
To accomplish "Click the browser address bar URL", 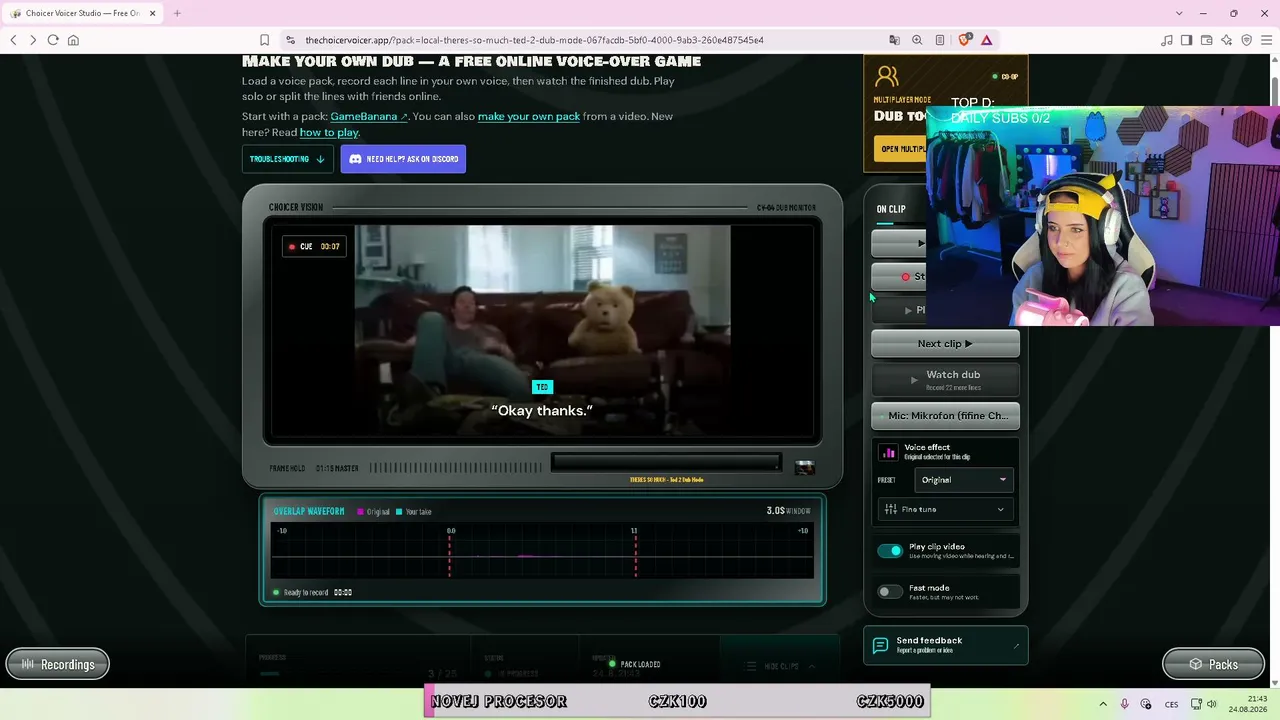I will pyautogui.click(x=535, y=40).
